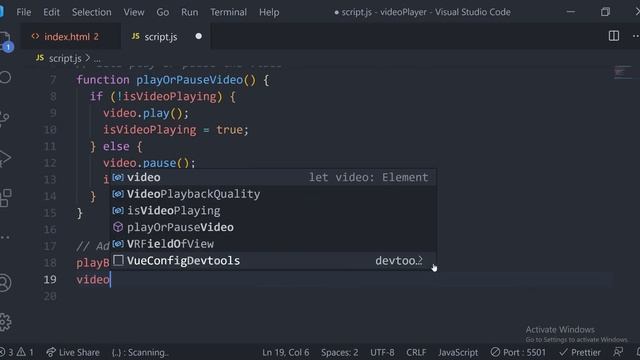Viewport: 640px width, 360px height.
Task: Stop Live Server at Port : 5501
Action: pyautogui.click(x=518, y=352)
